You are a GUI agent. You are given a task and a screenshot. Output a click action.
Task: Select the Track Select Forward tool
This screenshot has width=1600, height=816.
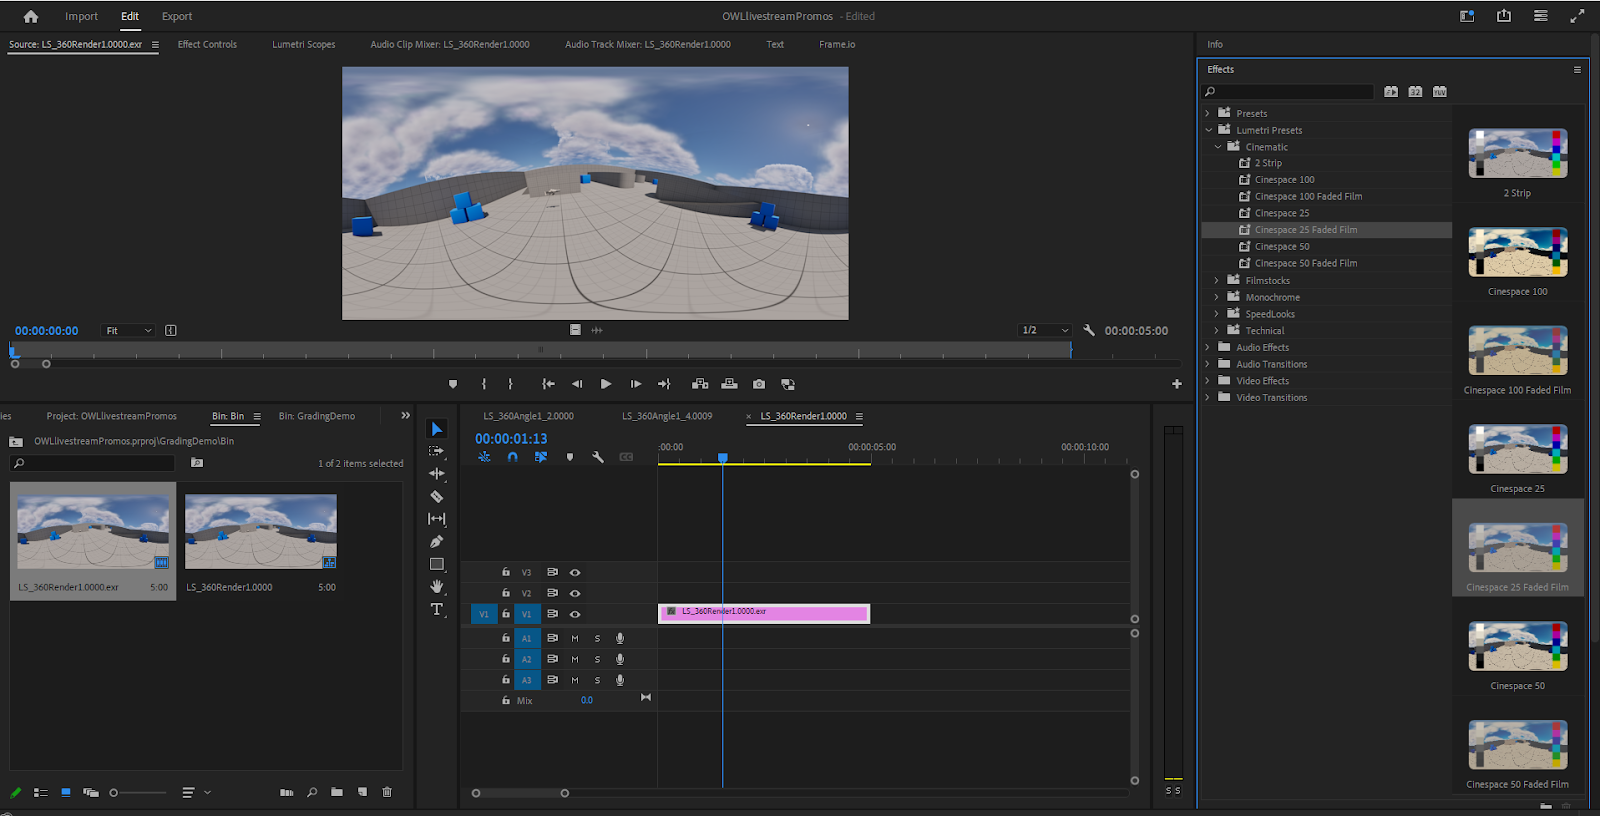pos(437,451)
